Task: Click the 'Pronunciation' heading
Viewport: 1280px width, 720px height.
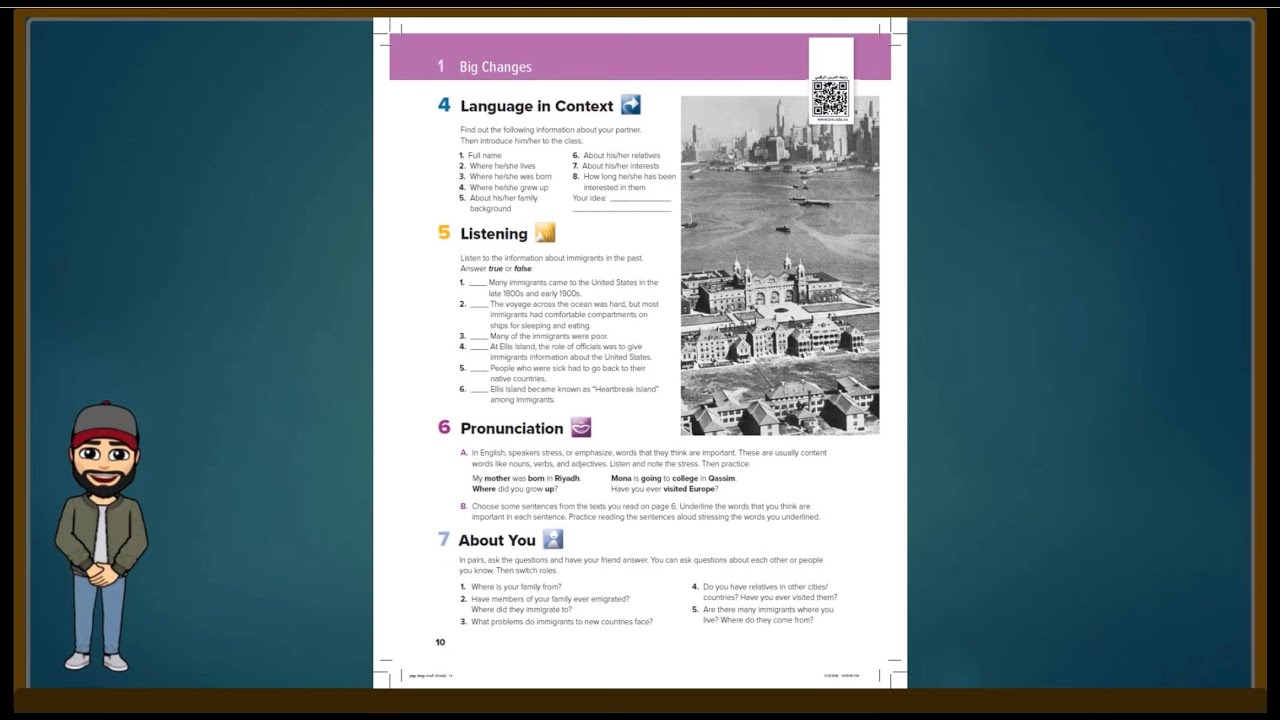Action: pos(512,428)
